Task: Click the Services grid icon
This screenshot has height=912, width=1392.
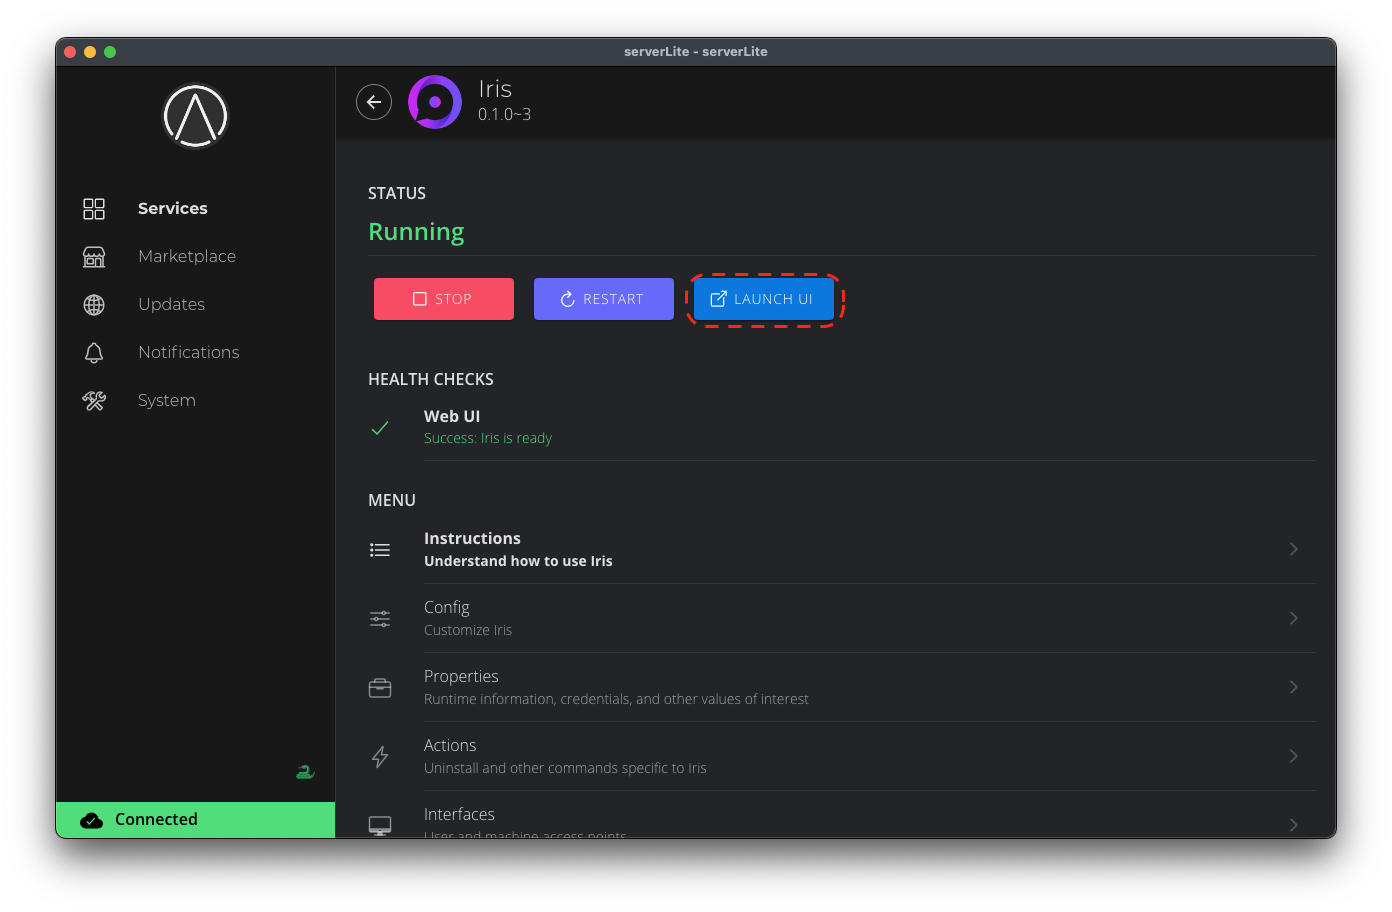Action: pyautogui.click(x=94, y=209)
